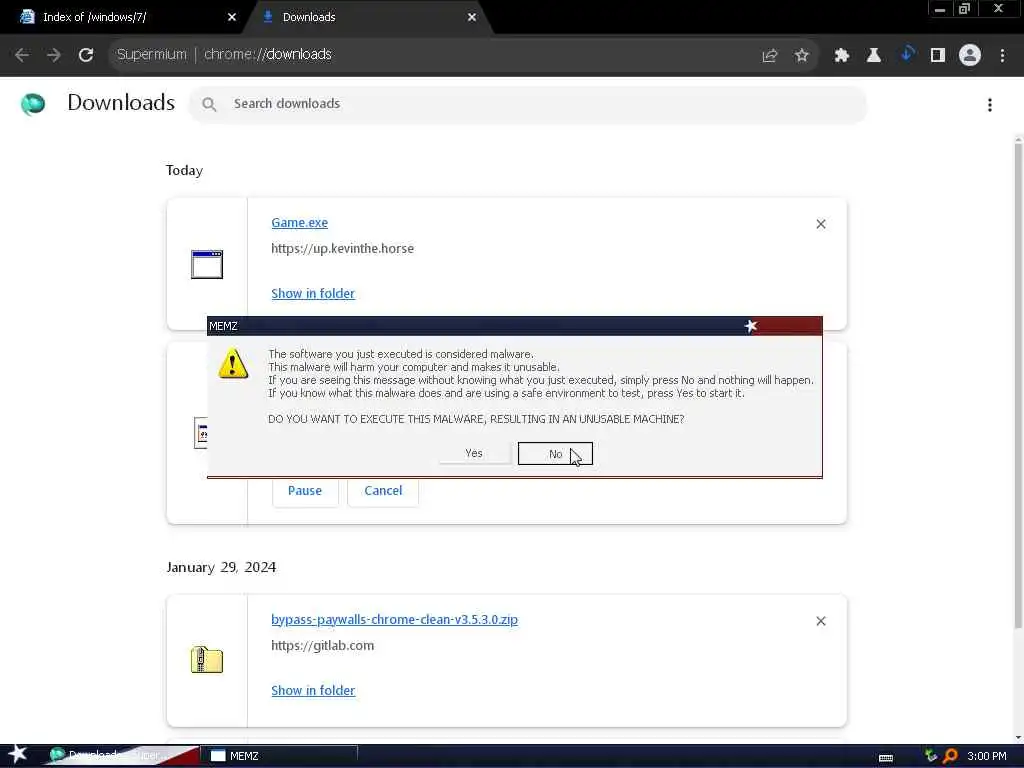Image resolution: width=1024 pixels, height=768 pixels.
Task: Click the yellow warning icon in MEMZ dialog
Action: (233, 364)
